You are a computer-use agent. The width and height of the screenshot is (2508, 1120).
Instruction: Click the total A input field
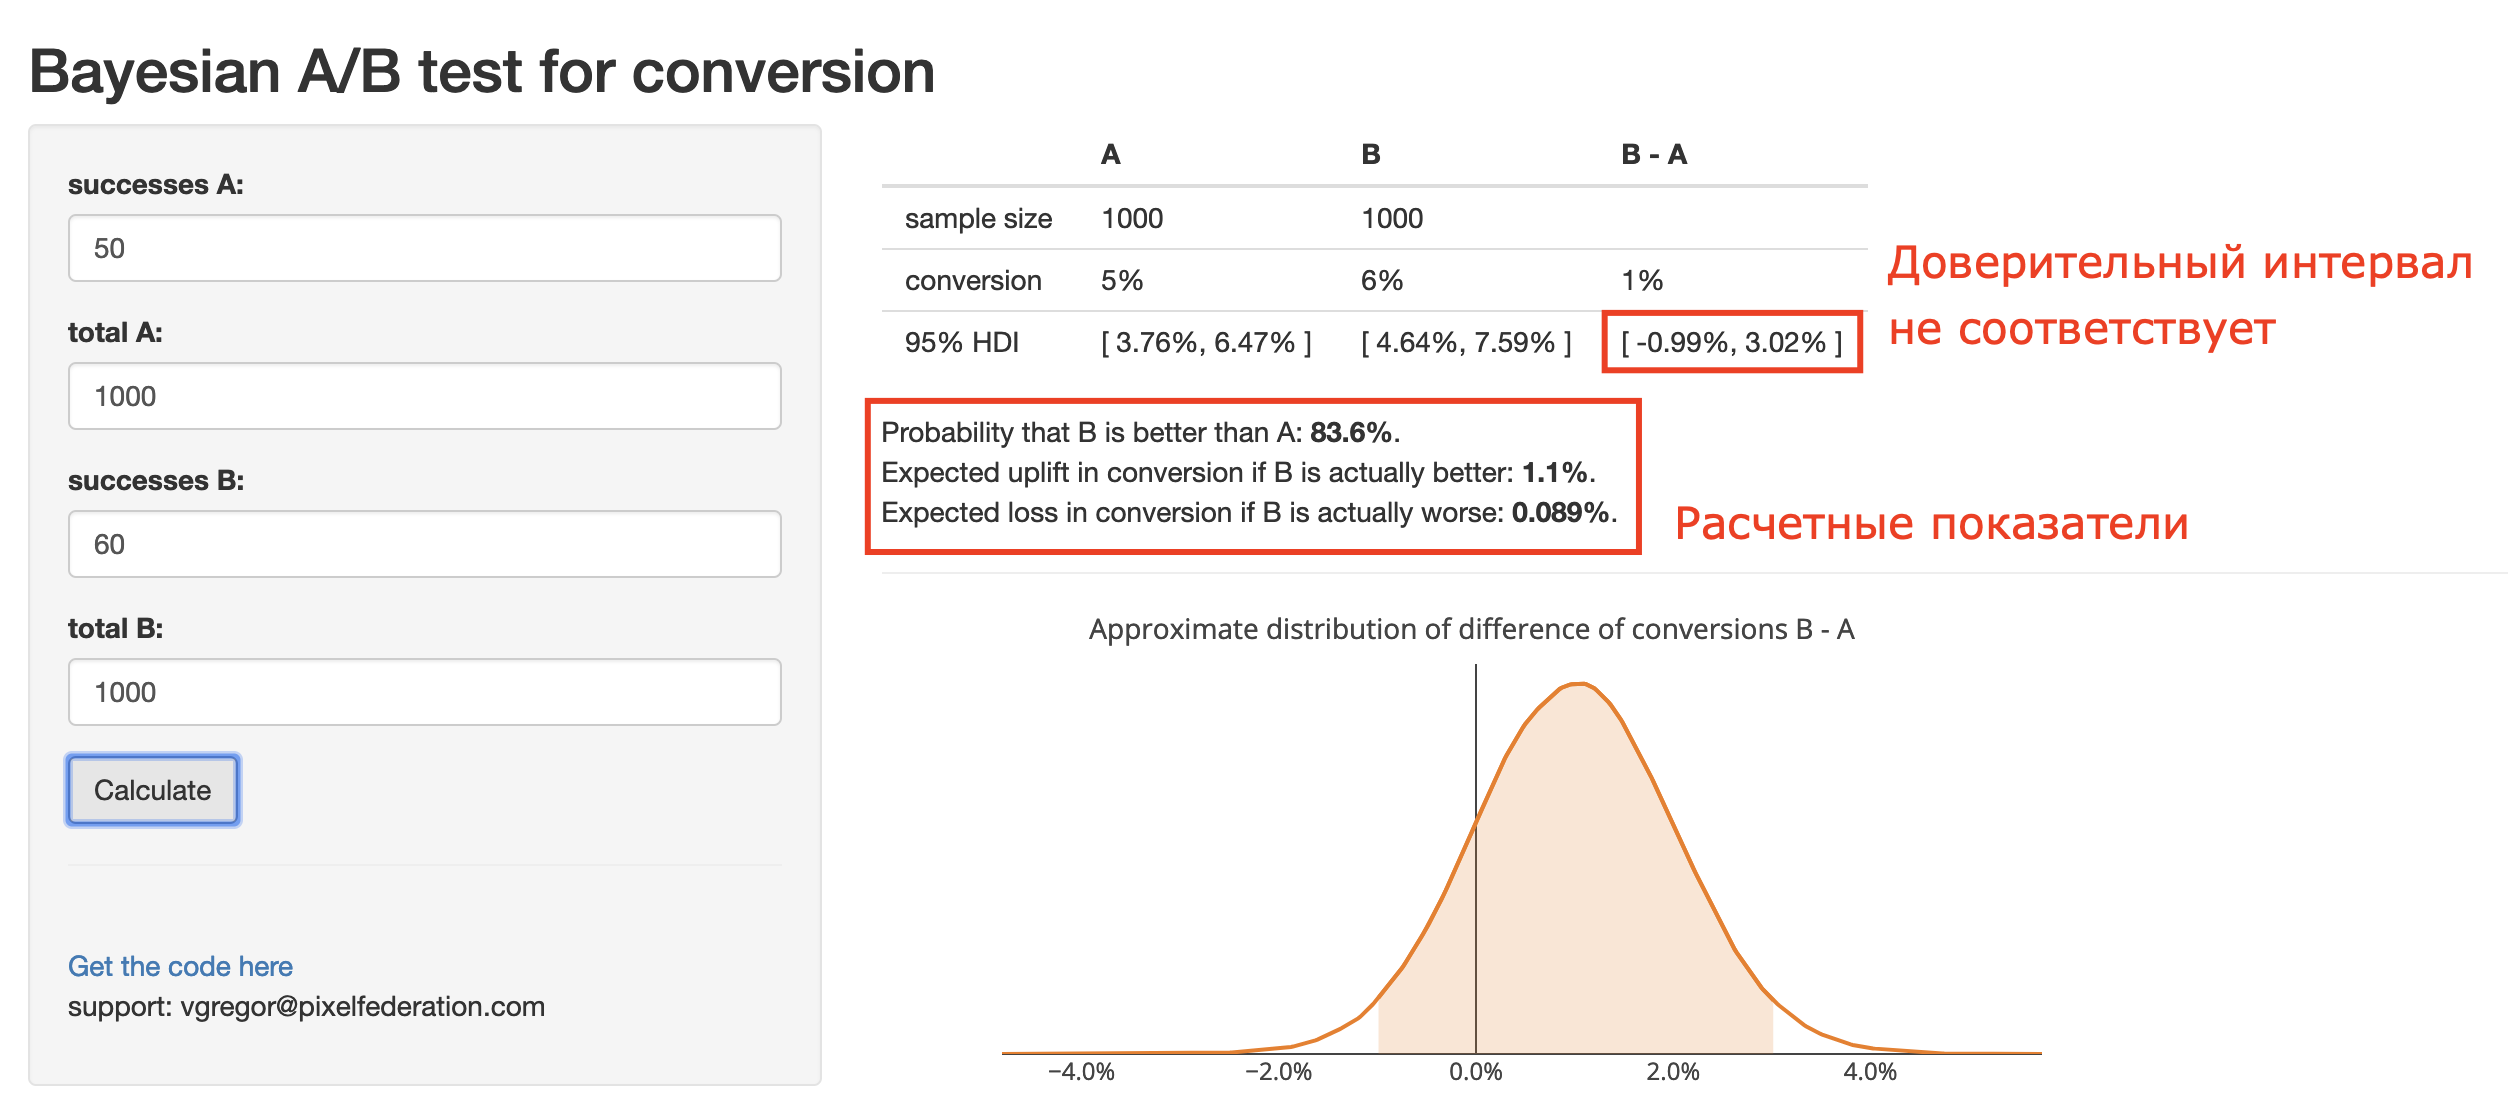pos(424,396)
